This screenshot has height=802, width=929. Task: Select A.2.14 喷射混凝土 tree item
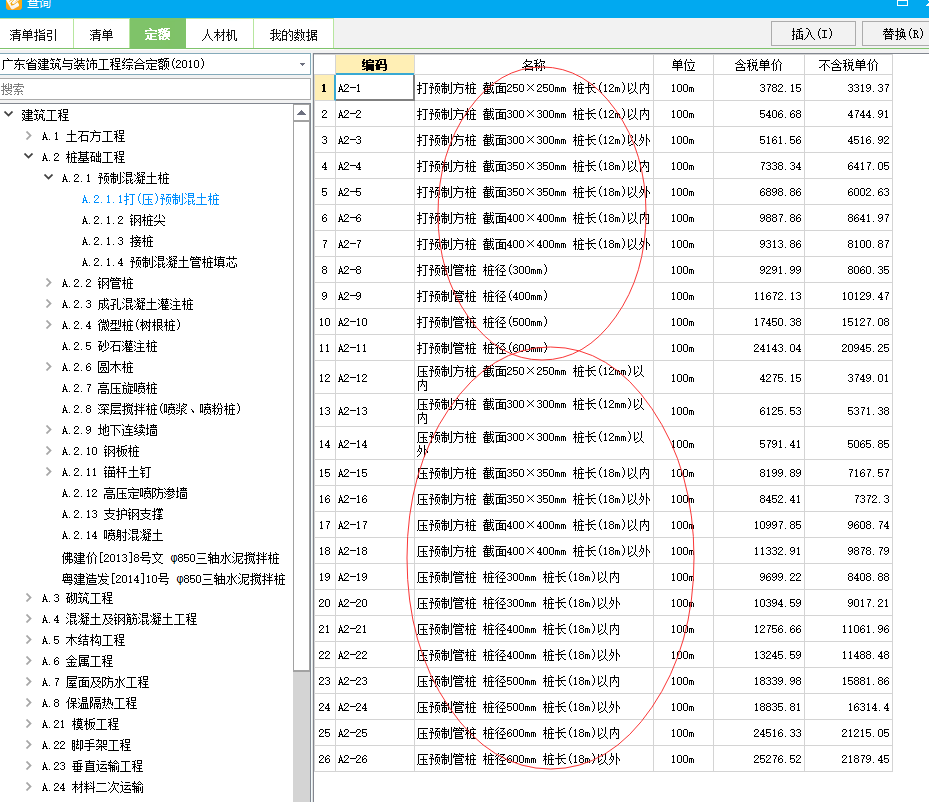point(113,535)
